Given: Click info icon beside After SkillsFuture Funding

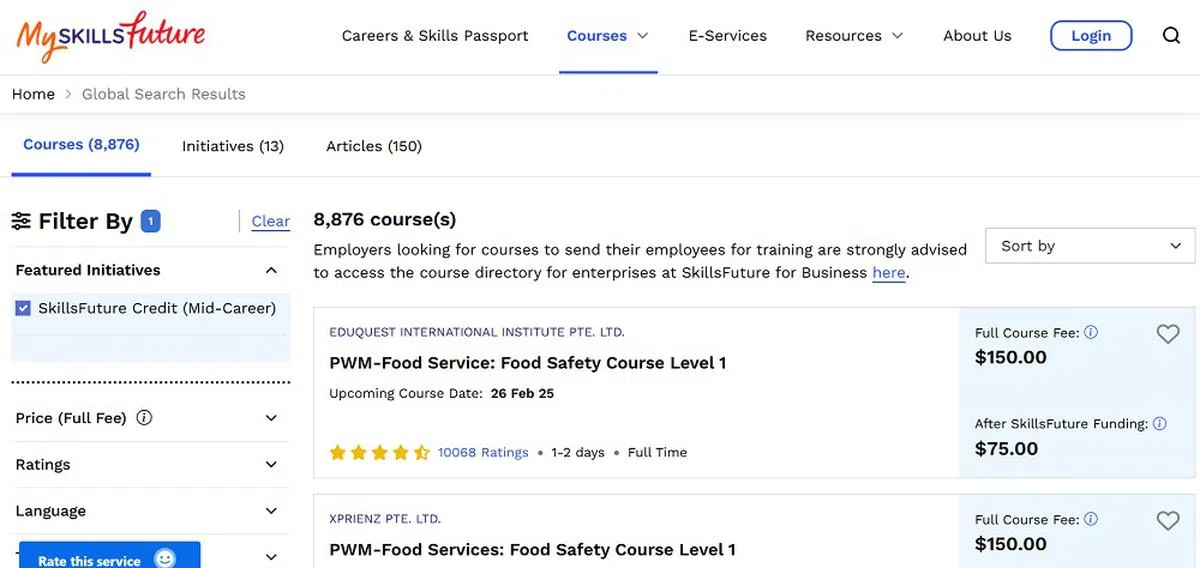Looking at the screenshot, I should (1160, 424).
